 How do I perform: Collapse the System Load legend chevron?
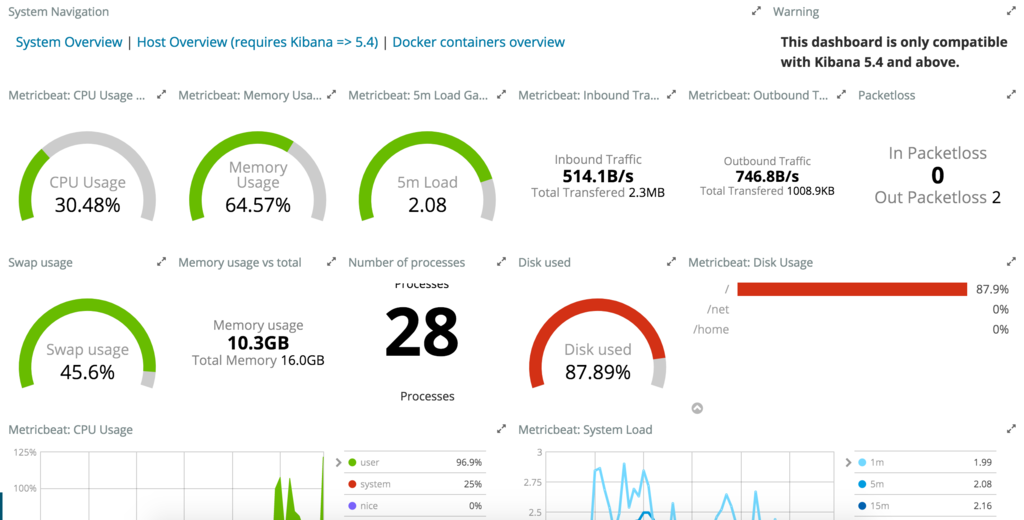[848, 463]
